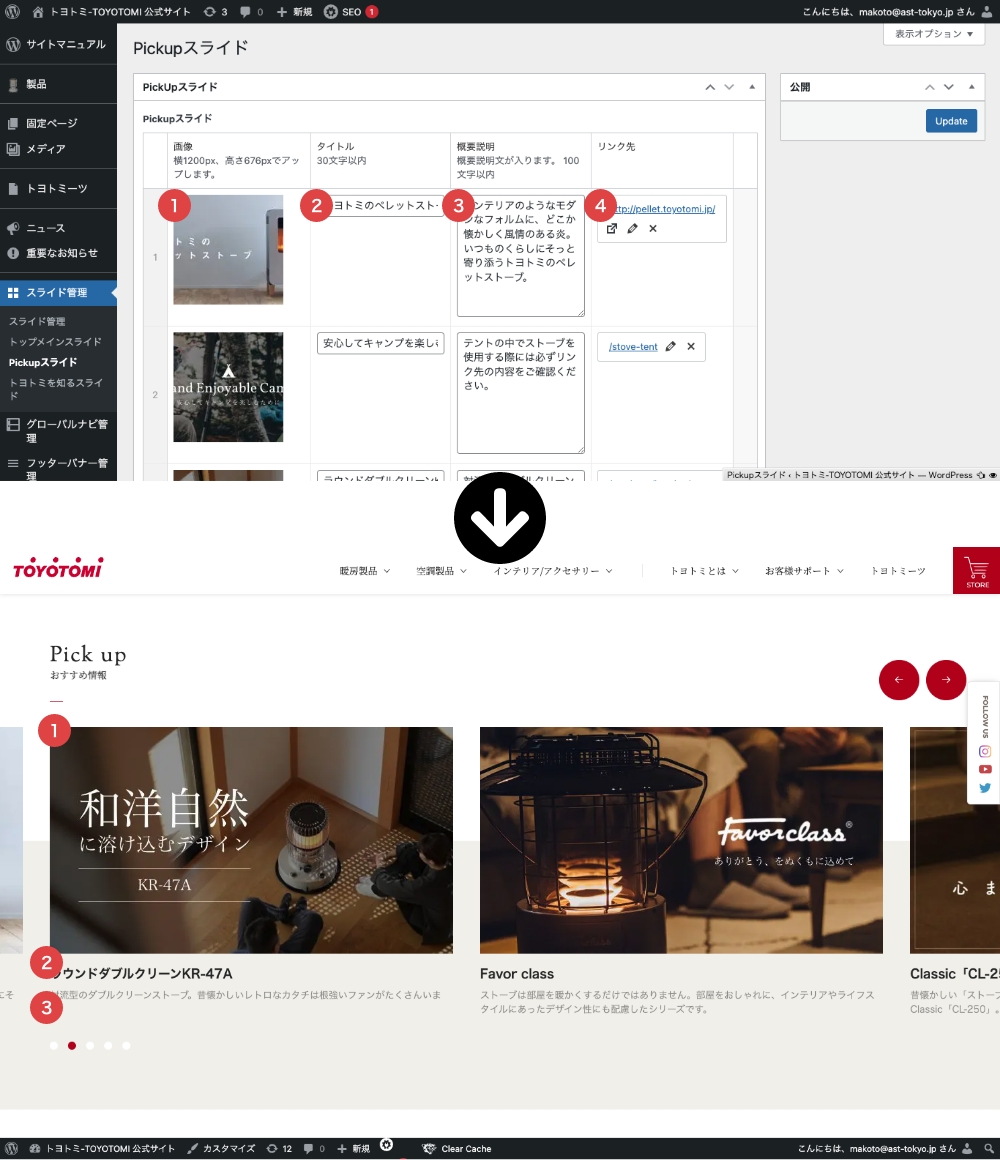Select スライド管理 main menu item
The width and height of the screenshot is (1000, 1160).
point(58,292)
